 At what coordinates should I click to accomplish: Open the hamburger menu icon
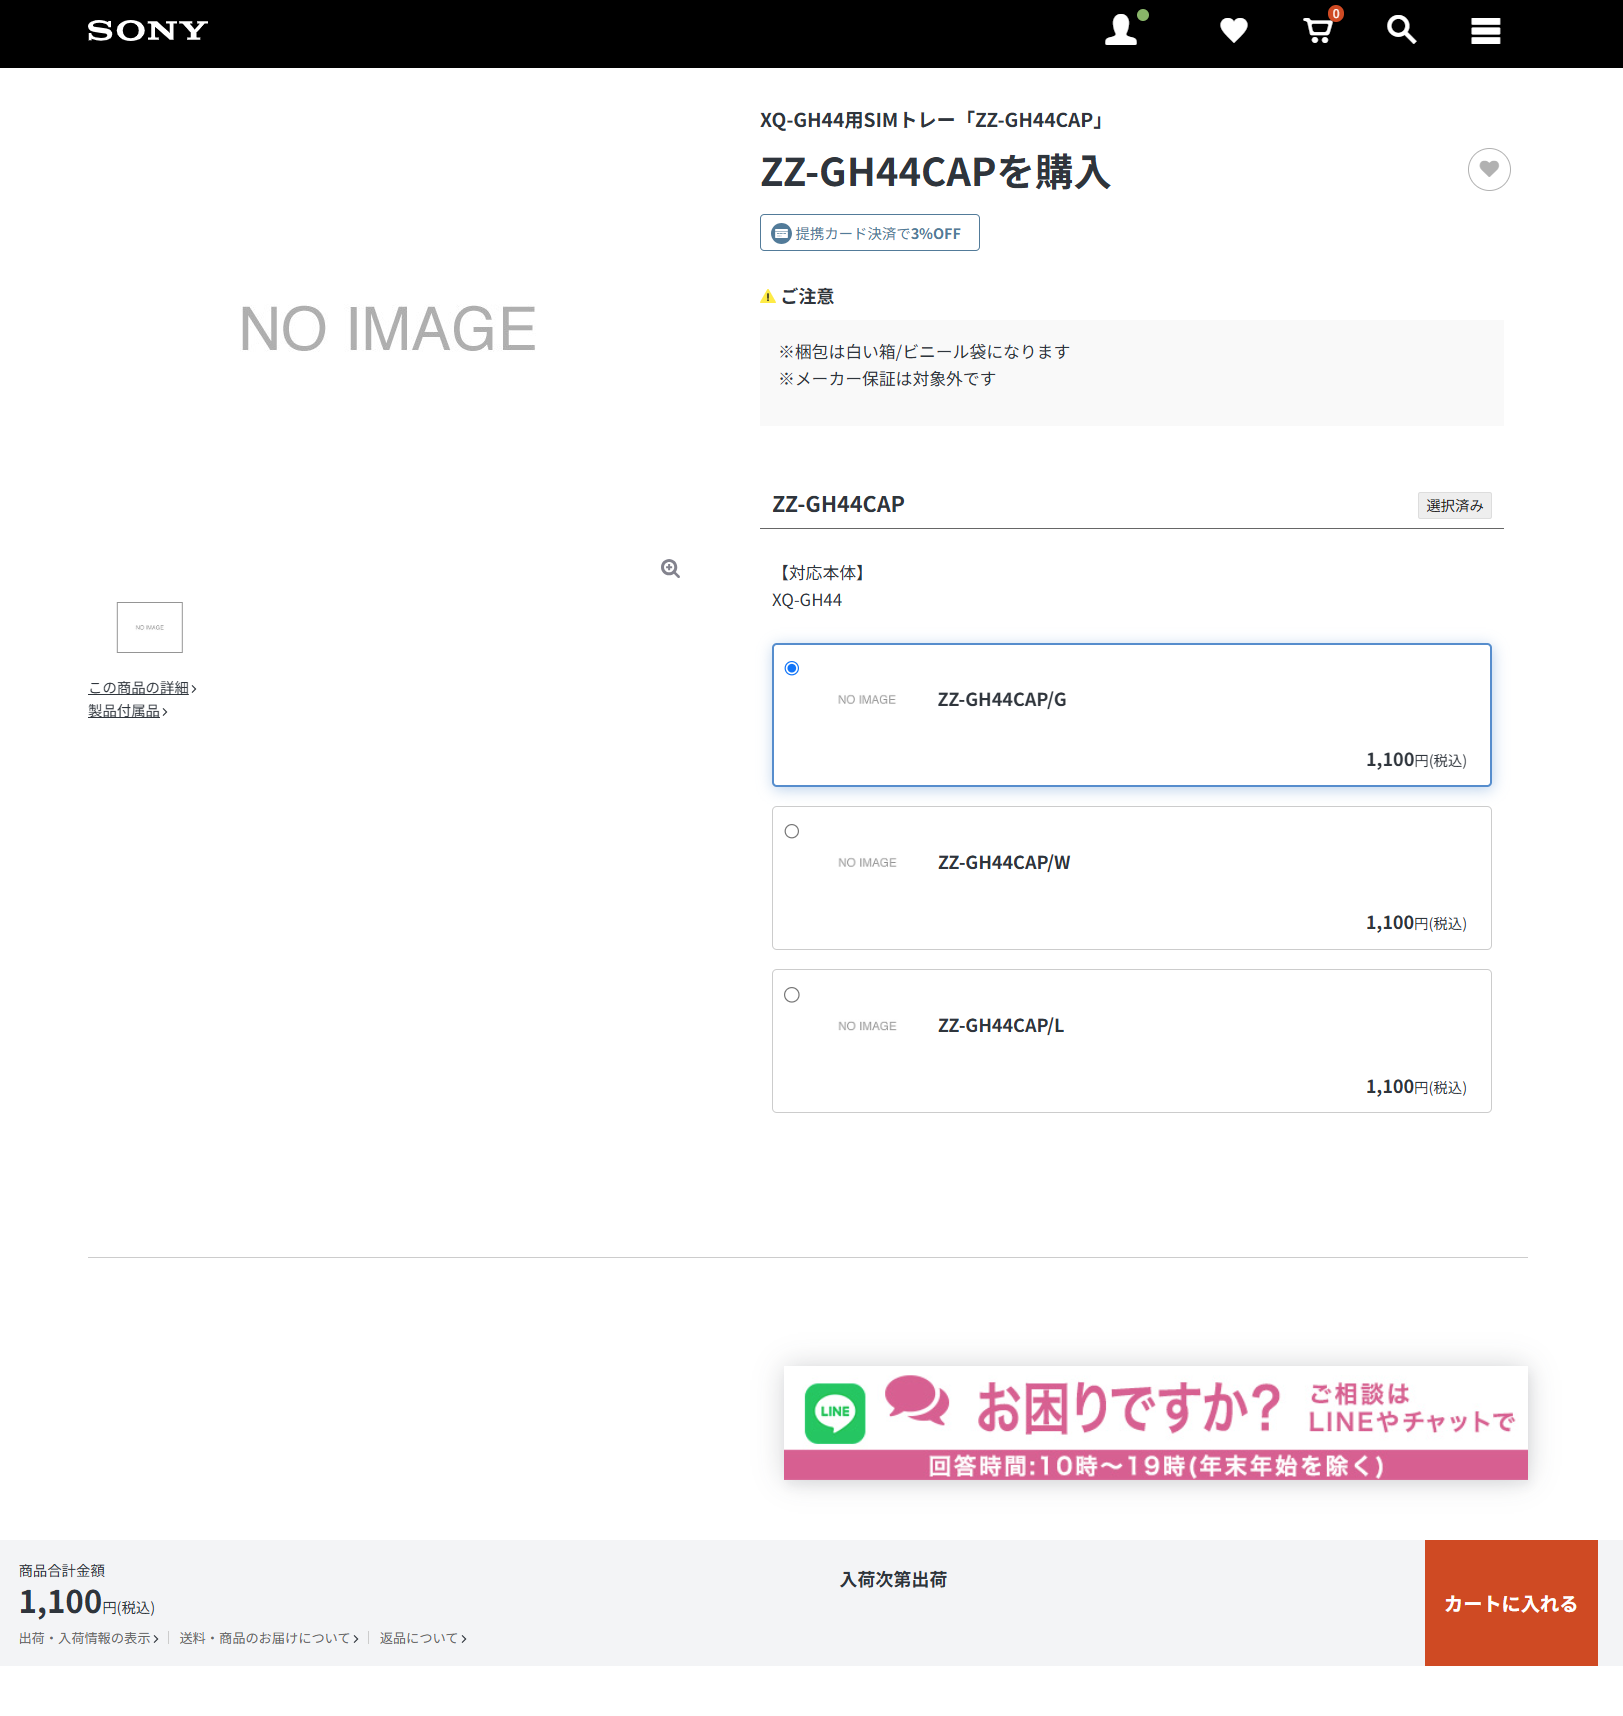[1485, 31]
